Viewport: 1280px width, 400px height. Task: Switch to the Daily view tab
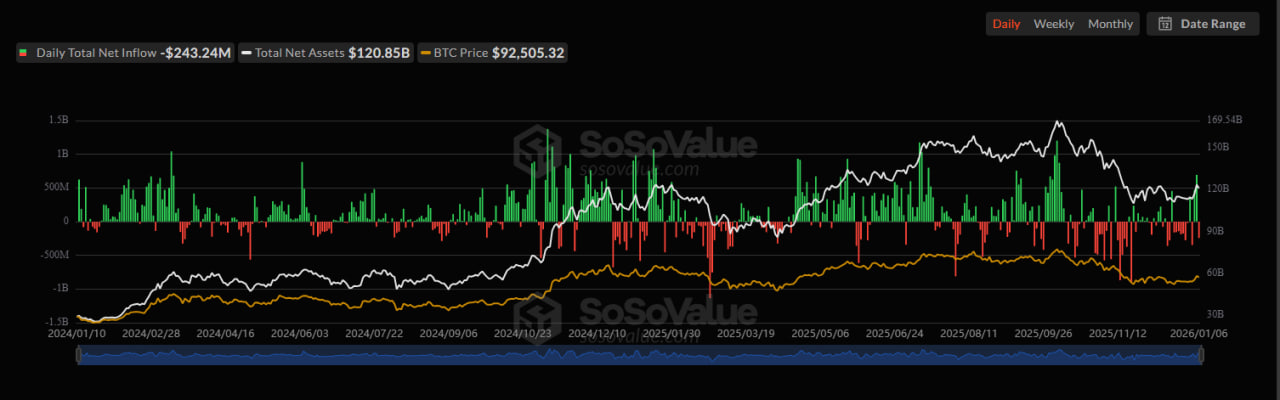(x=1006, y=24)
